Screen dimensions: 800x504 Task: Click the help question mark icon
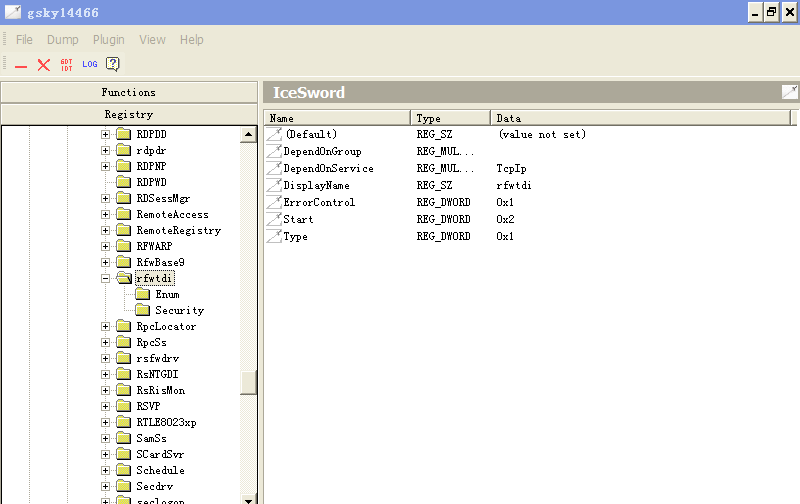coord(113,65)
